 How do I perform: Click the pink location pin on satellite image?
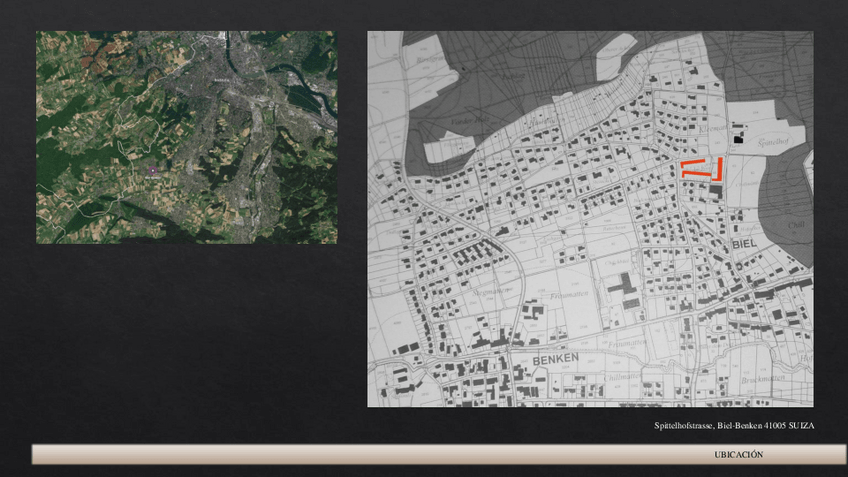(153, 171)
